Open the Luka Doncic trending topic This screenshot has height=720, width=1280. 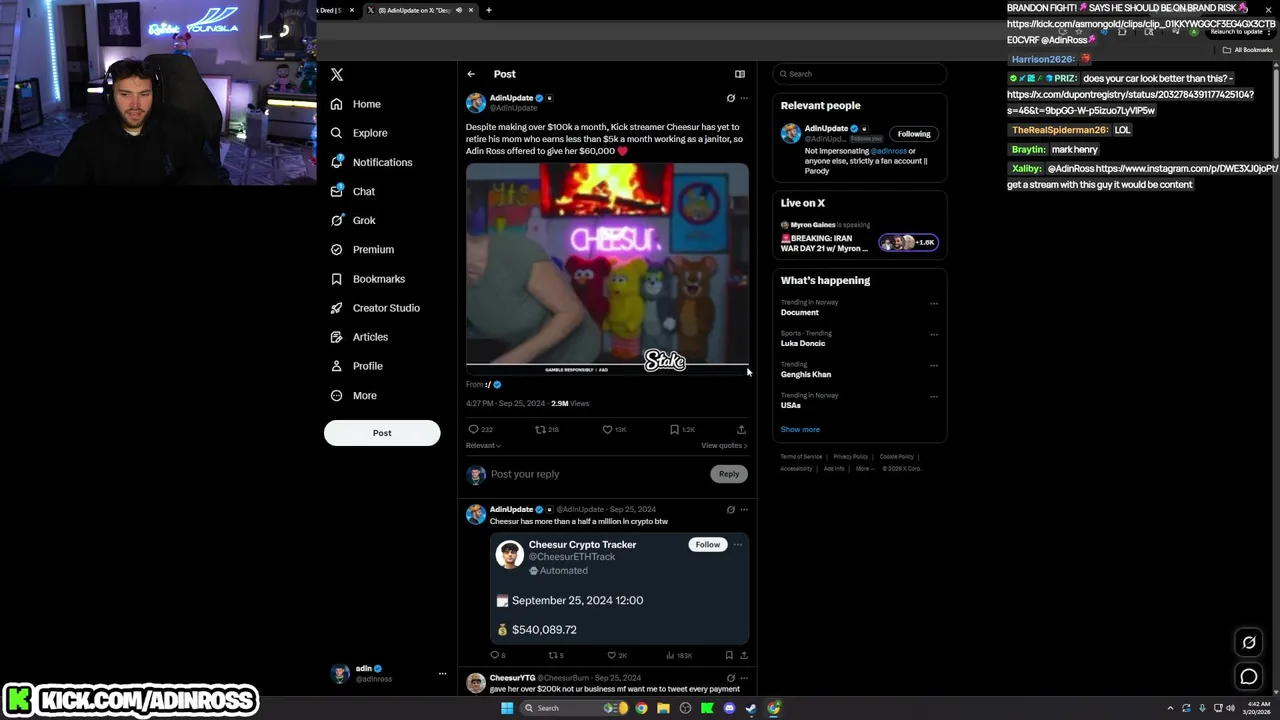(x=803, y=343)
